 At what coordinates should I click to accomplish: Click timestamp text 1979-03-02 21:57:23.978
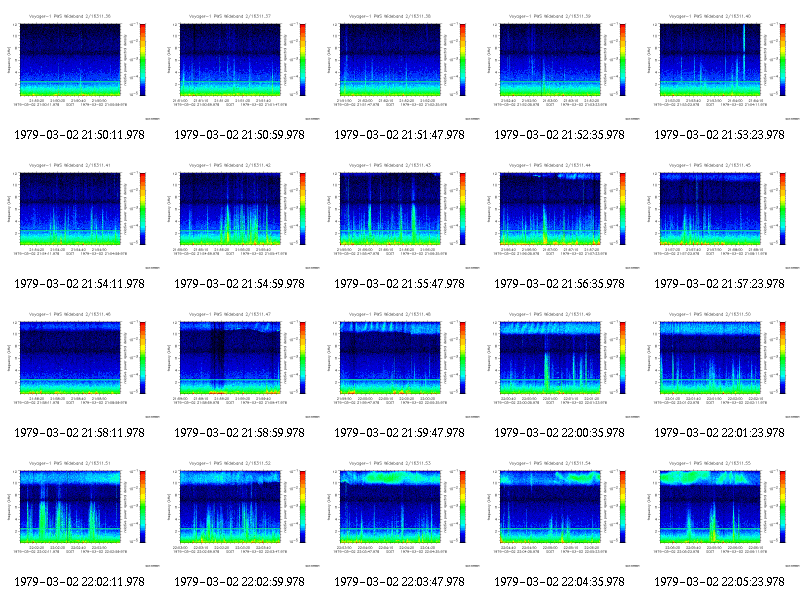[x=719, y=284]
